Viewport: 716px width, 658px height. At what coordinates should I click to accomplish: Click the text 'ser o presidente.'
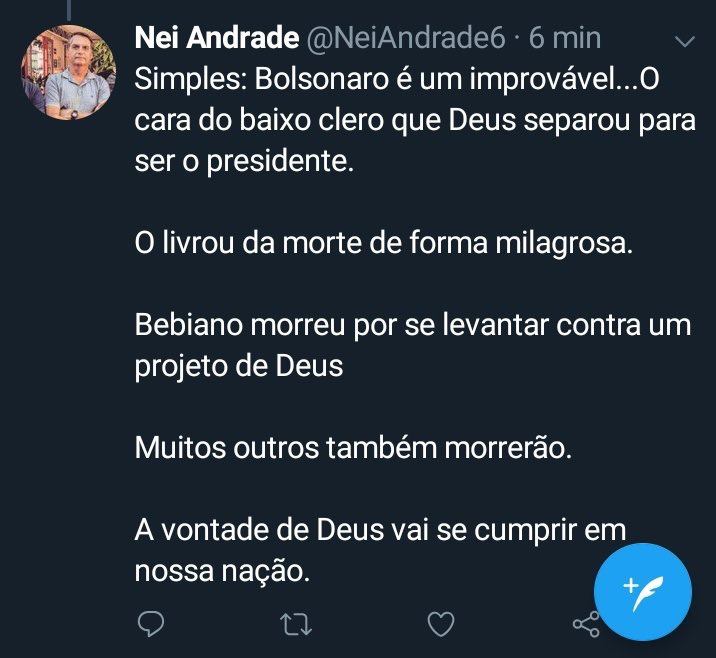tap(244, 162)
